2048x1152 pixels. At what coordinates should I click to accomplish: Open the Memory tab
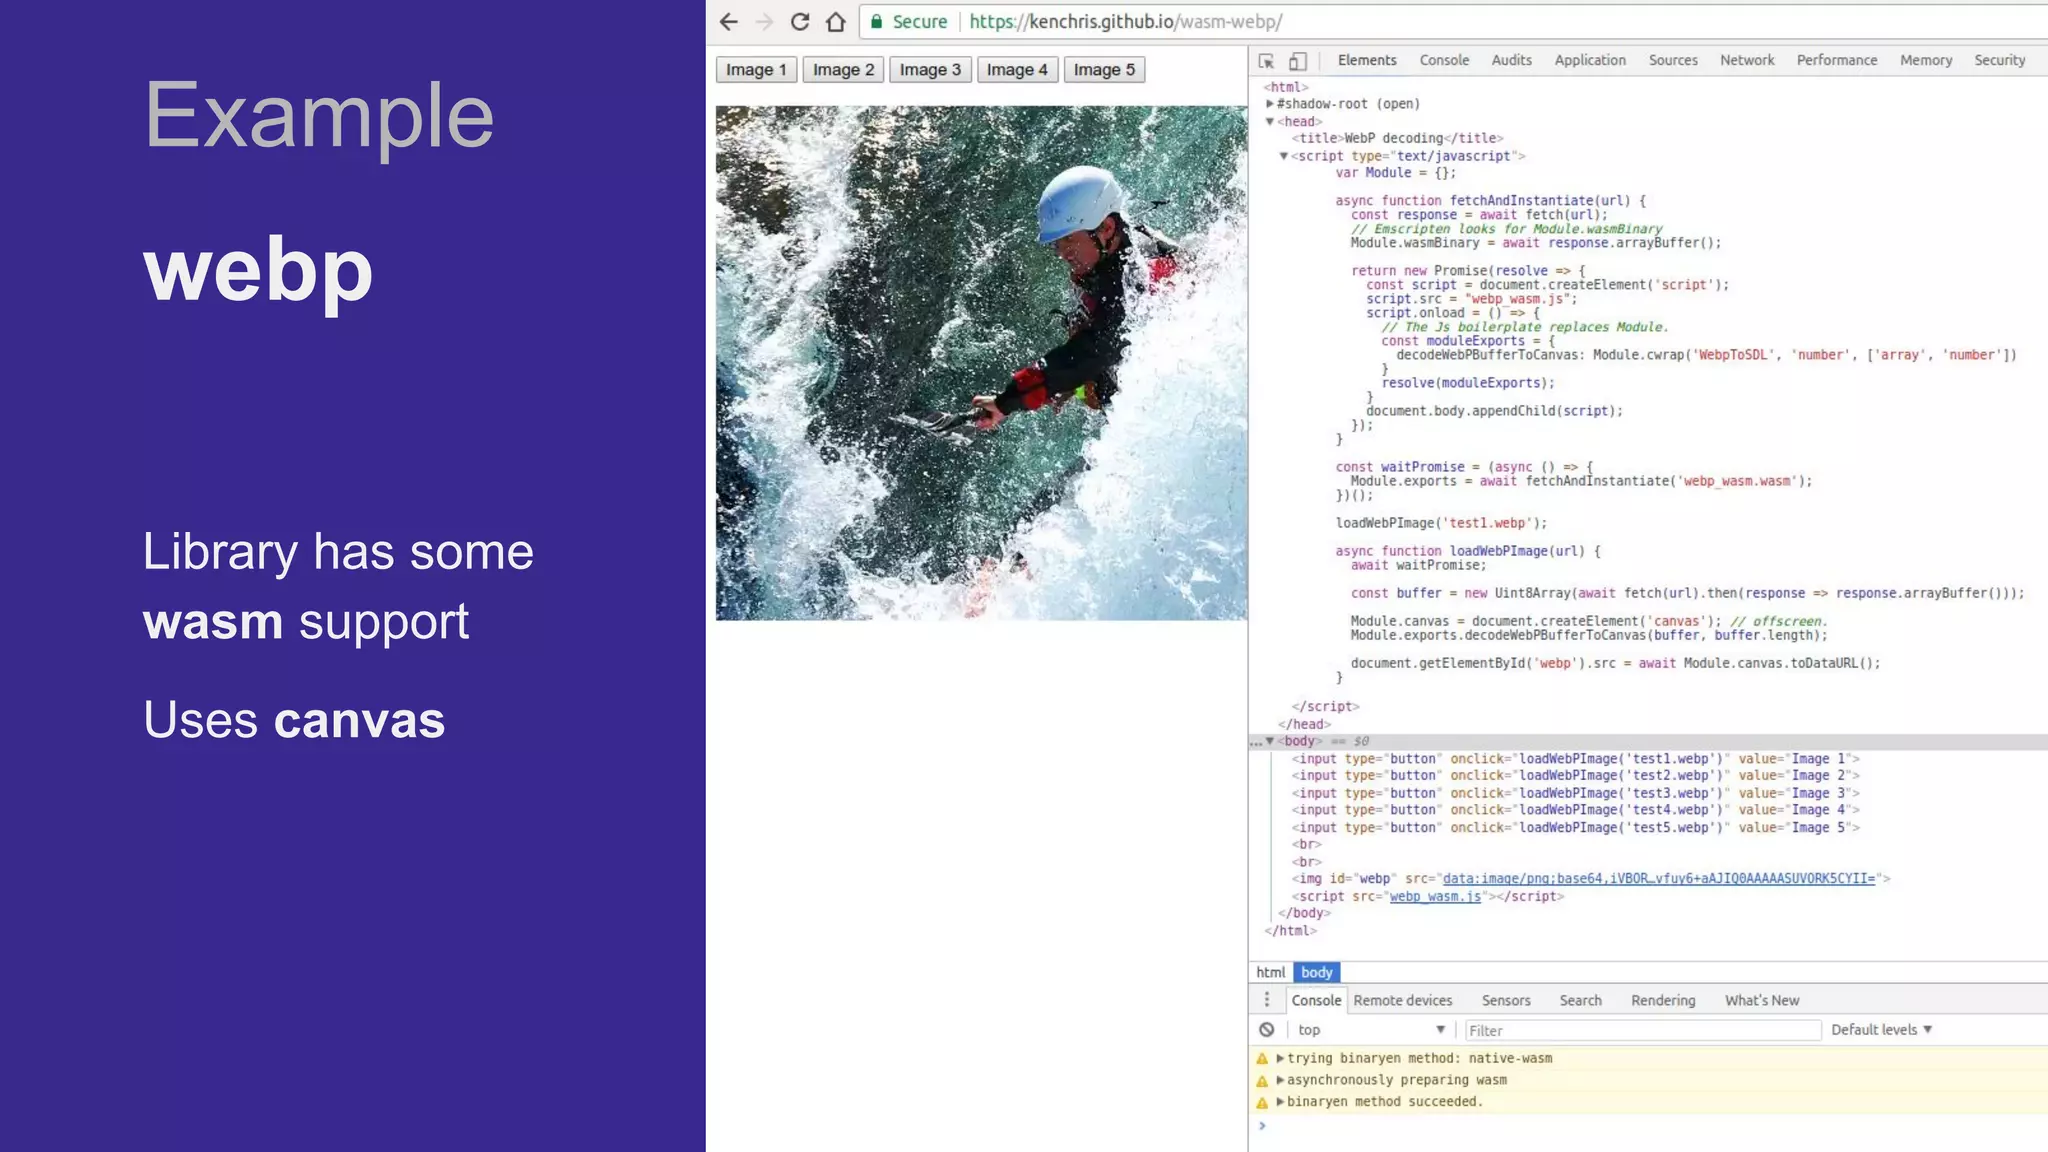tap(1926, 61)
